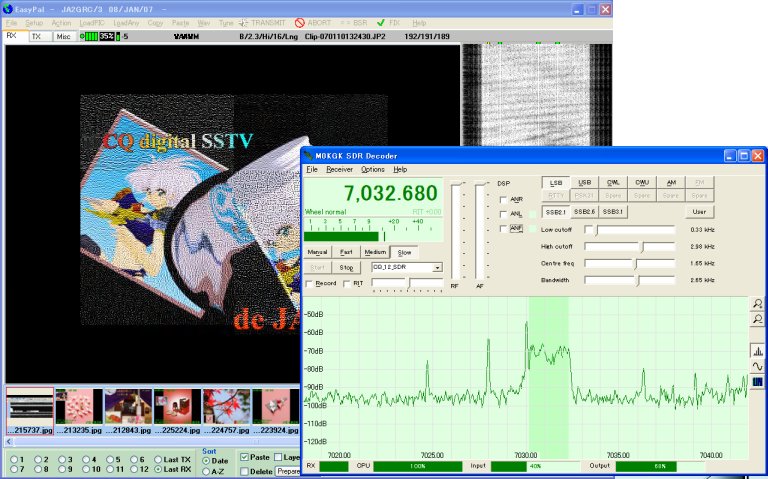Click the Stop receiver button
Viewport: 768px width, 479px height.
tap(346, 268)
